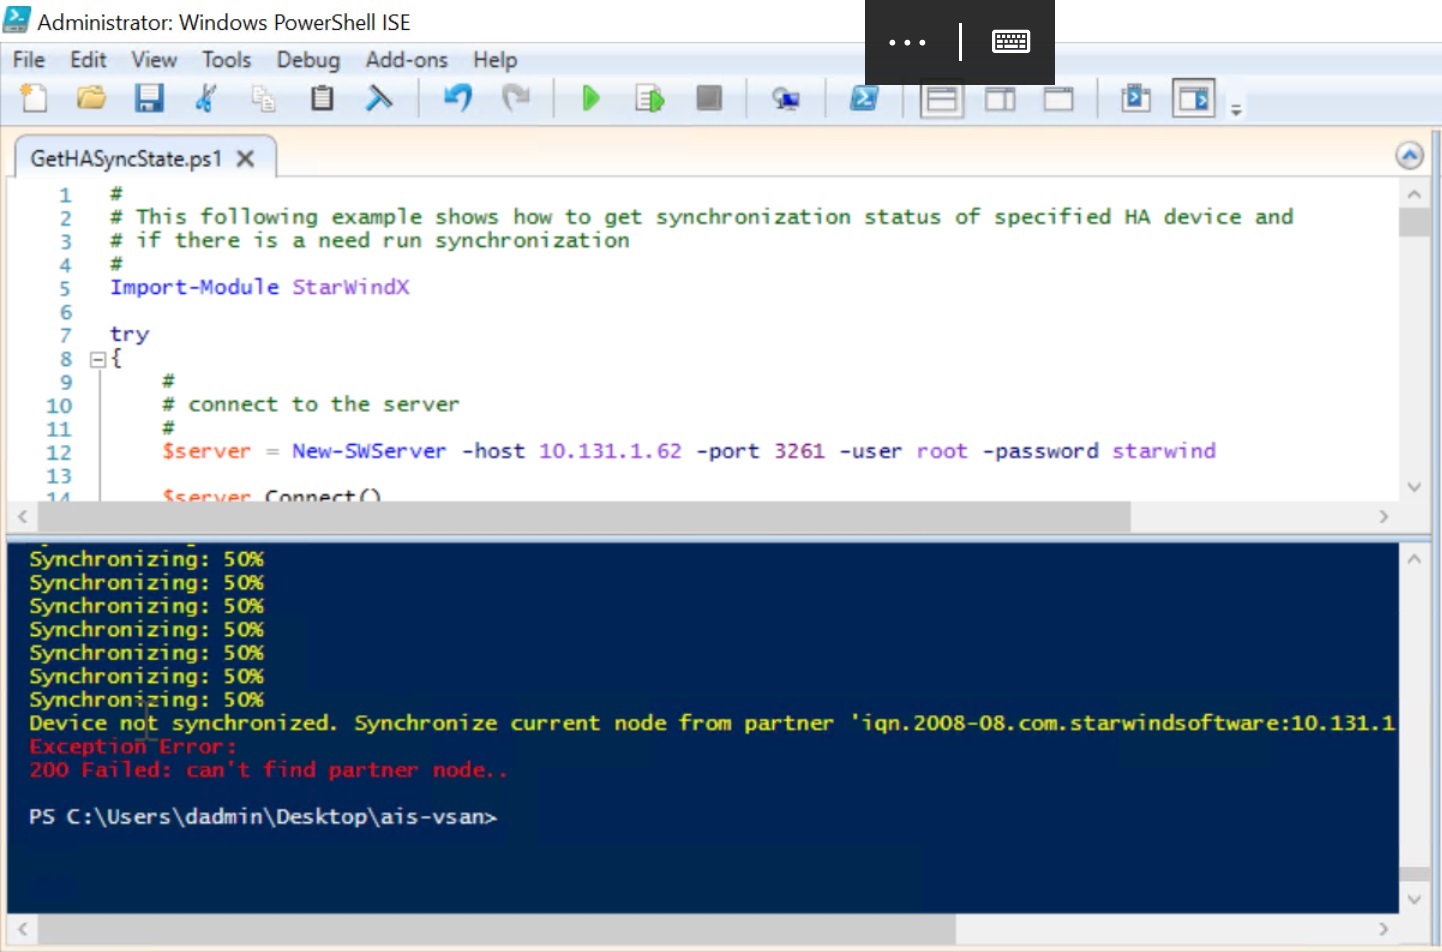Click the Cut scissors icon
This screenshot has height=952, width=1442.
tap(206, 98)
